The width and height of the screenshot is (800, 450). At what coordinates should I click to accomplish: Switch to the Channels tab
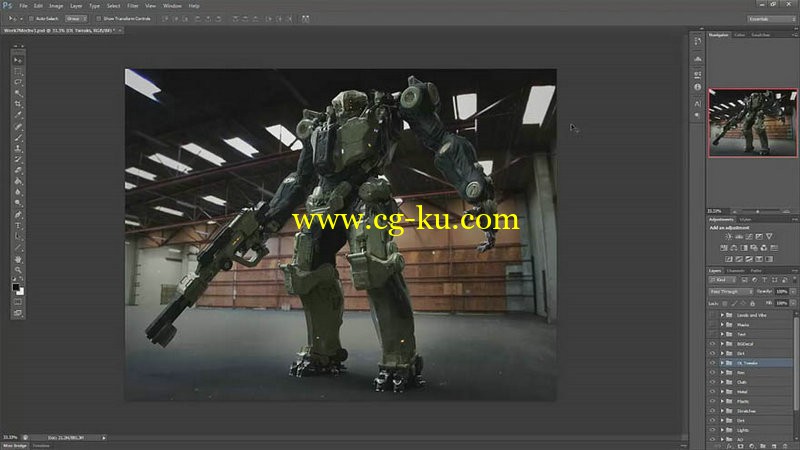pyautogui.click(x=735, y=271)
